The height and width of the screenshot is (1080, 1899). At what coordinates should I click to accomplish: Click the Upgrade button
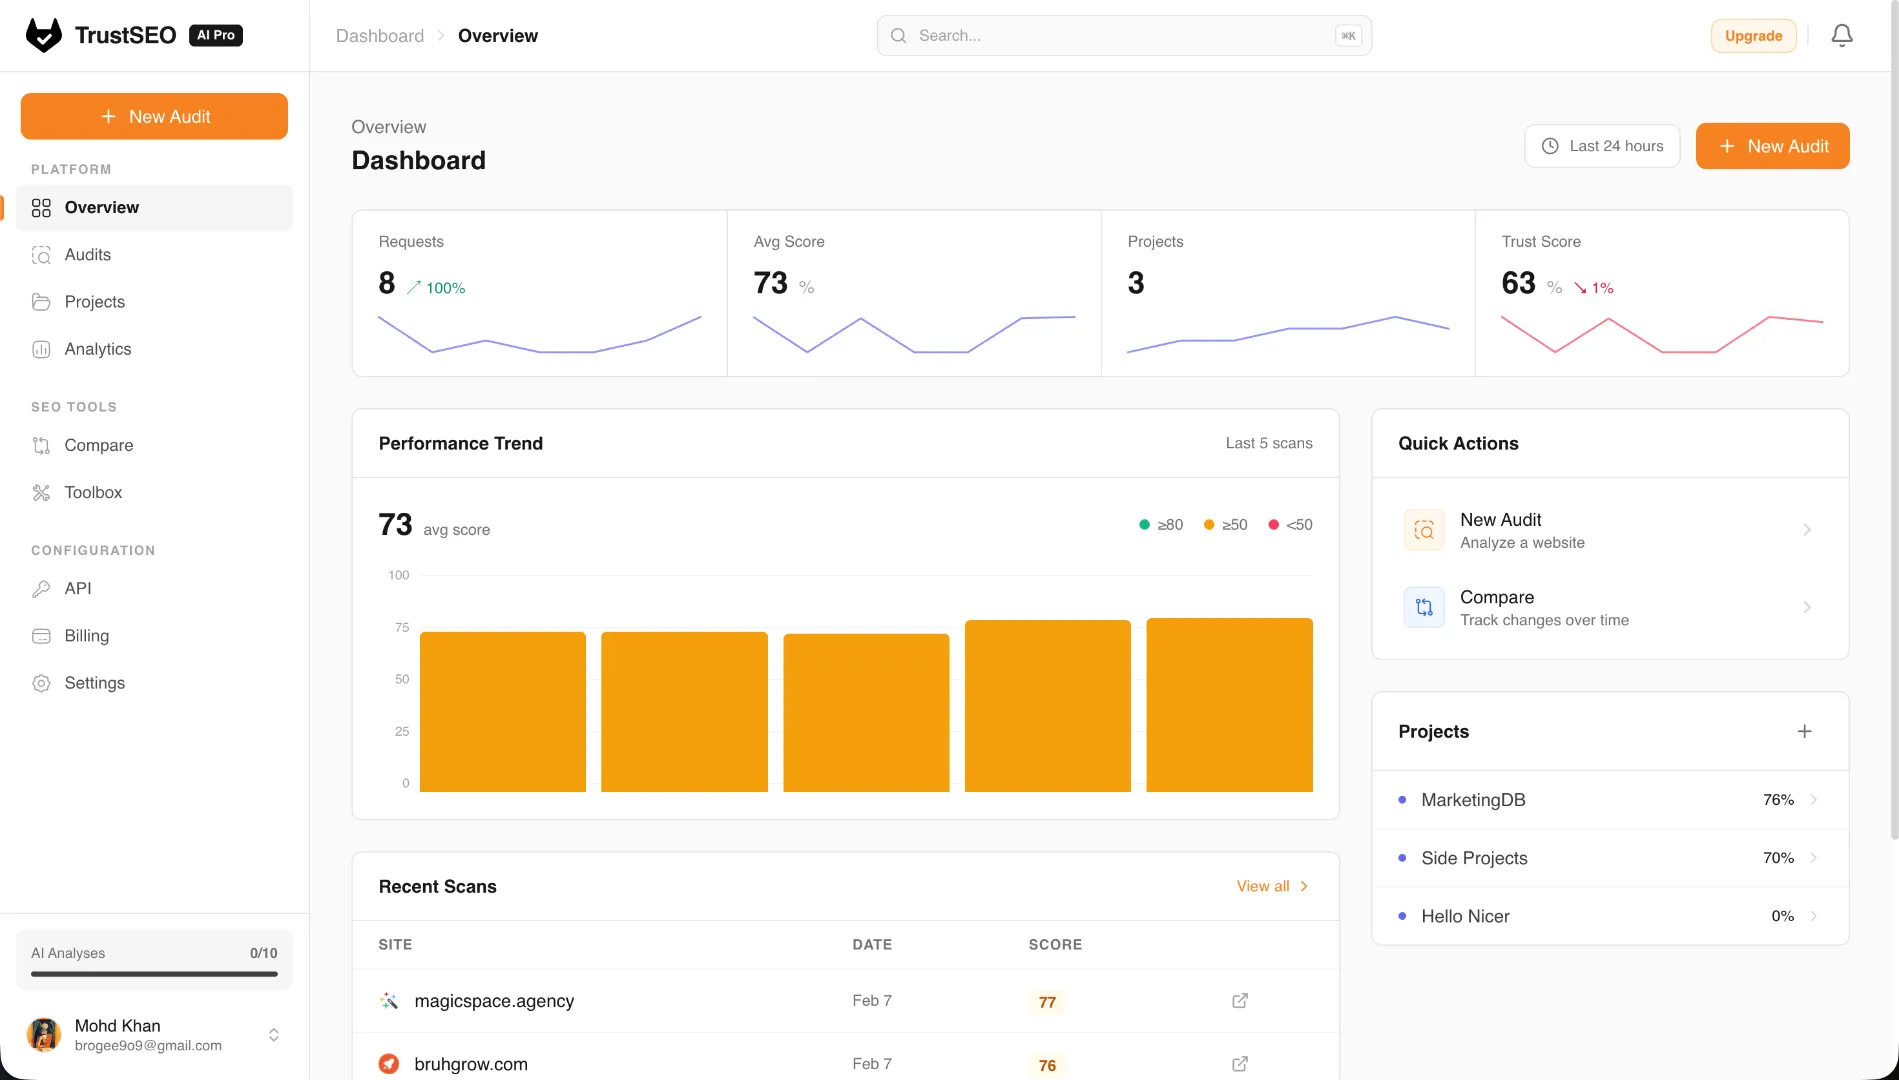(1753, 35)
